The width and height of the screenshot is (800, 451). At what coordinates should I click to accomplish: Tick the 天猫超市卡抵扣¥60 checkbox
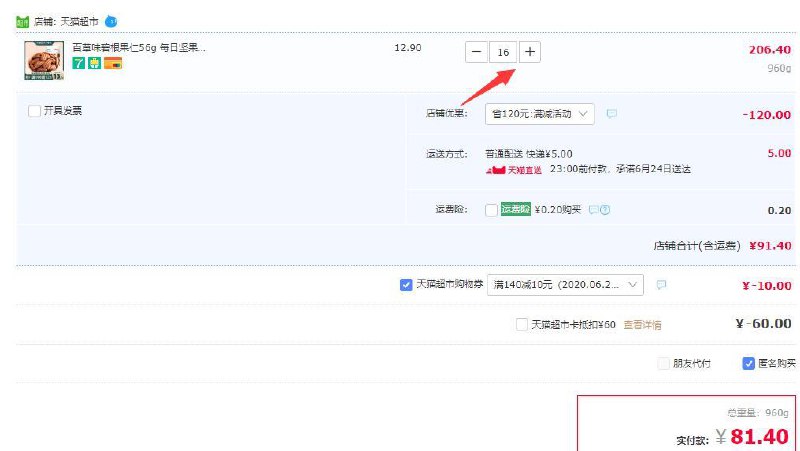click(x=521, y=324)
